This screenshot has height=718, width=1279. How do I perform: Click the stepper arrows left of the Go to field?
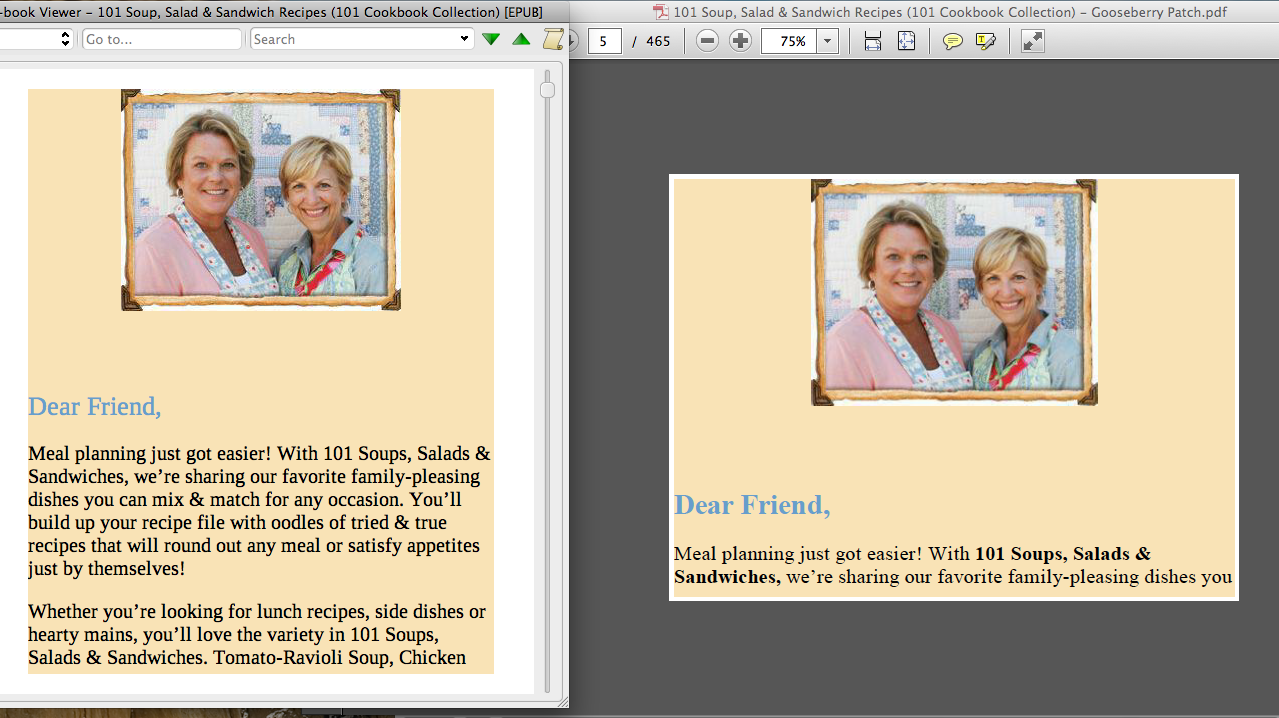[66, 39]
